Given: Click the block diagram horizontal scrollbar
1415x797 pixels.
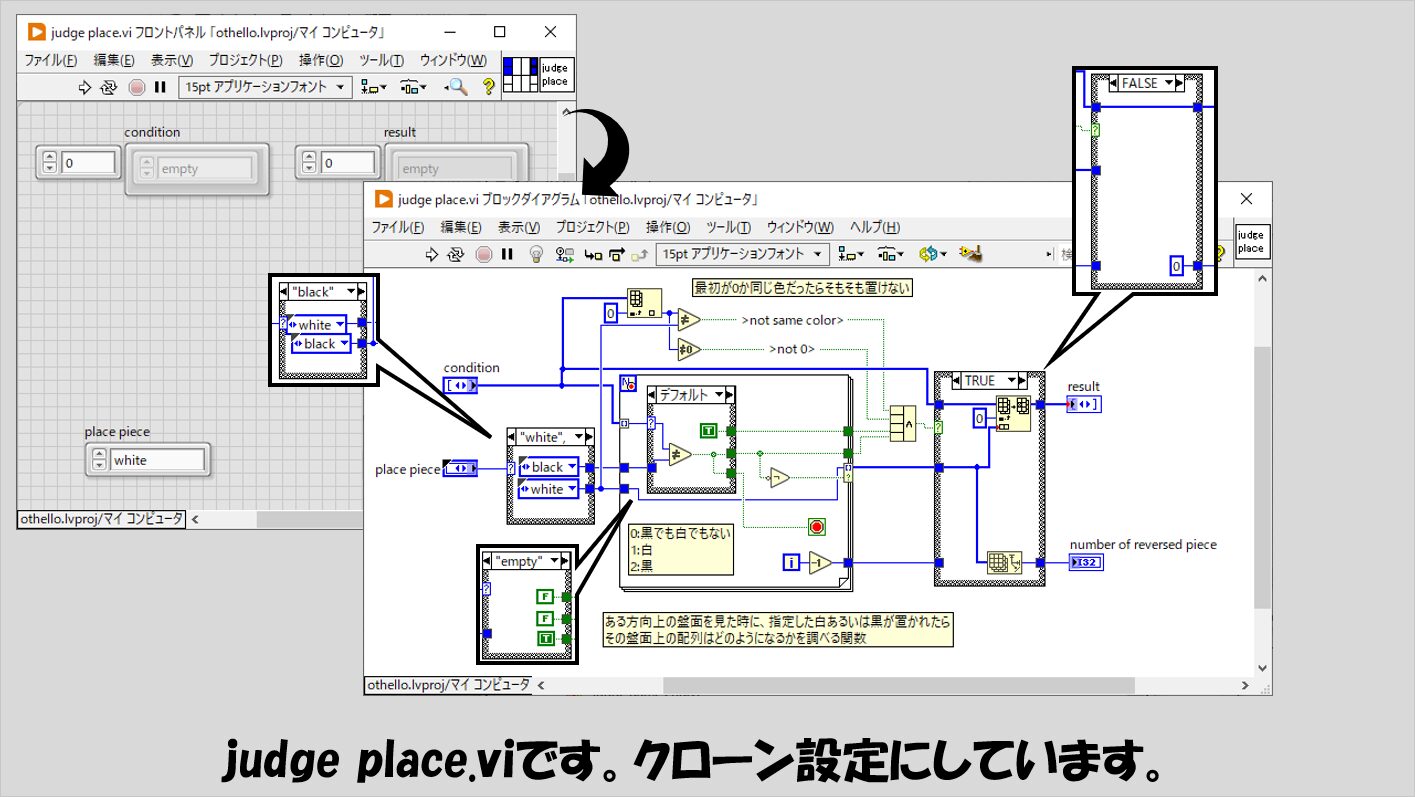Looking at the screenshot, I should pyautogui.click(x=900, y=685).
